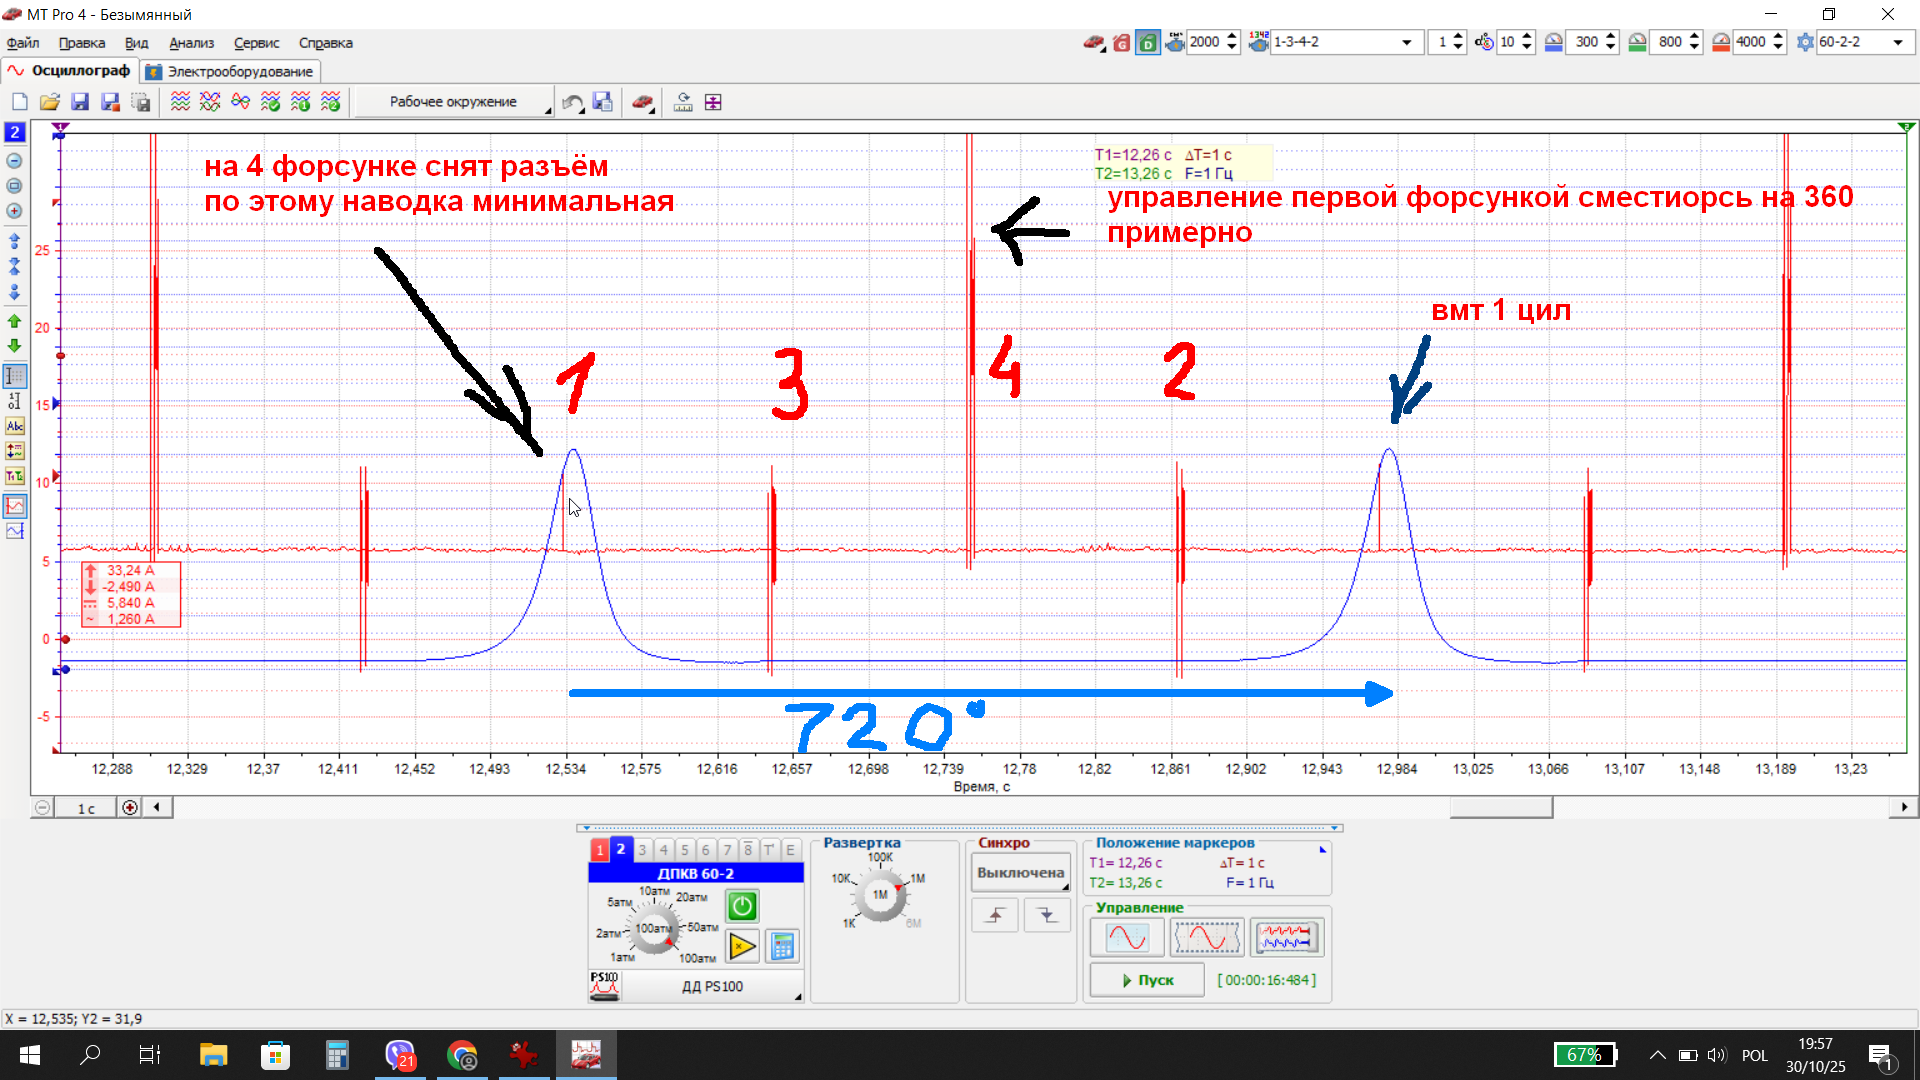Click the blue calculator icon
Image resolution: width=1920 pixels, height=1080 pixels.
tap(783, 946)
